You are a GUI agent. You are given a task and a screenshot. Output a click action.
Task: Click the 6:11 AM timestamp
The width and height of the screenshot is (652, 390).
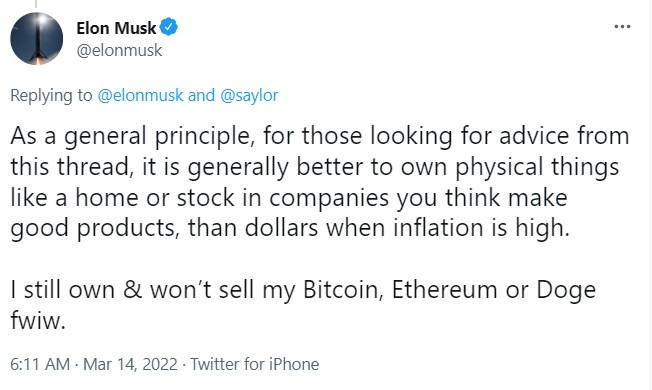click(x=40, y=364)
